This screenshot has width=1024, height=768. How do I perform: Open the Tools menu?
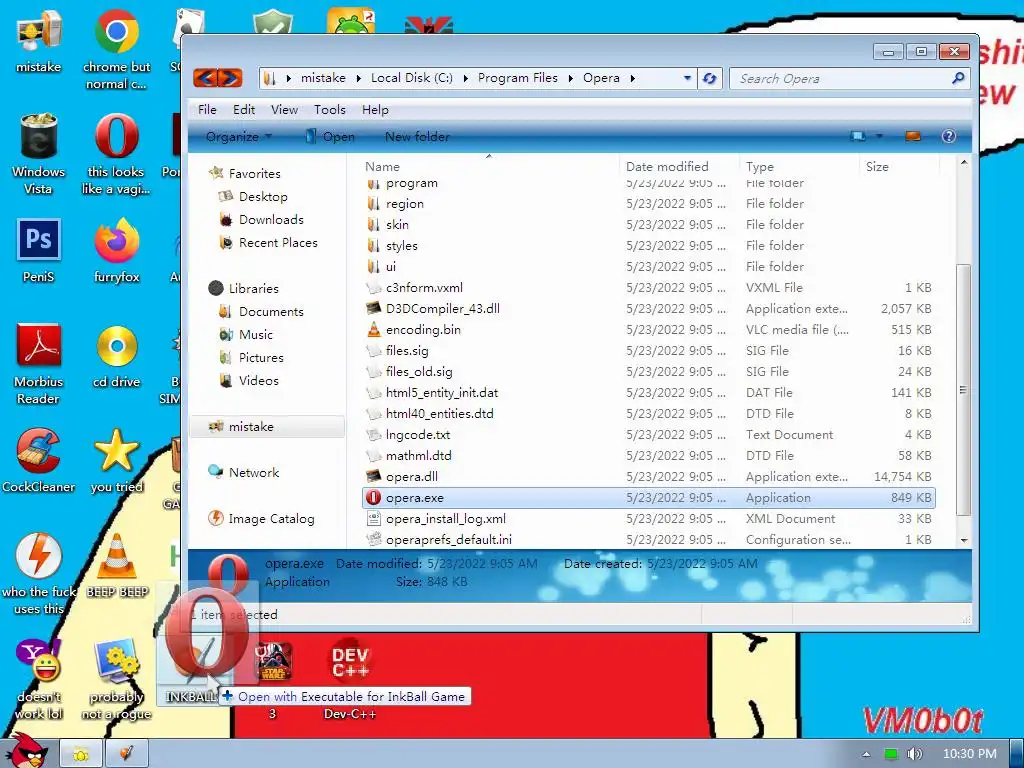pos(330,110)
